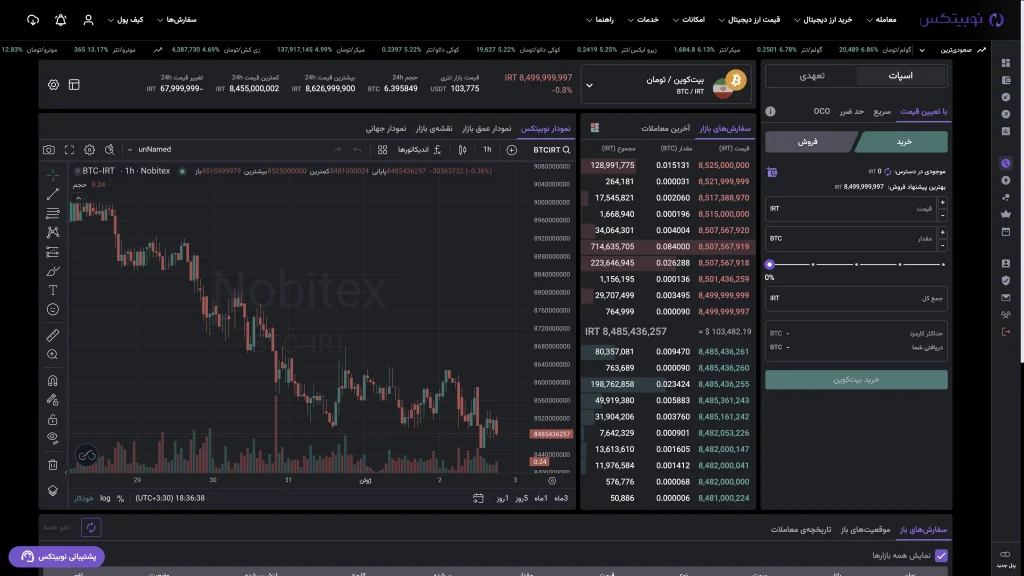Open the notifications bell icon
The width and height of the screenshot is (1024, 576).
61,20
